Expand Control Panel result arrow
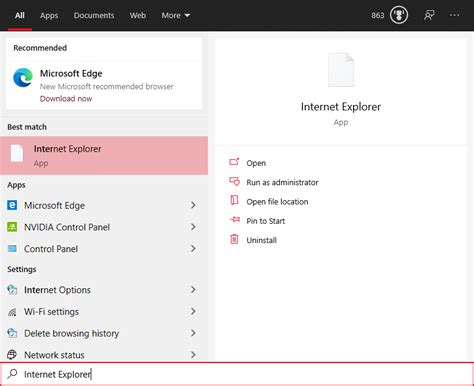 click(193, 249)
